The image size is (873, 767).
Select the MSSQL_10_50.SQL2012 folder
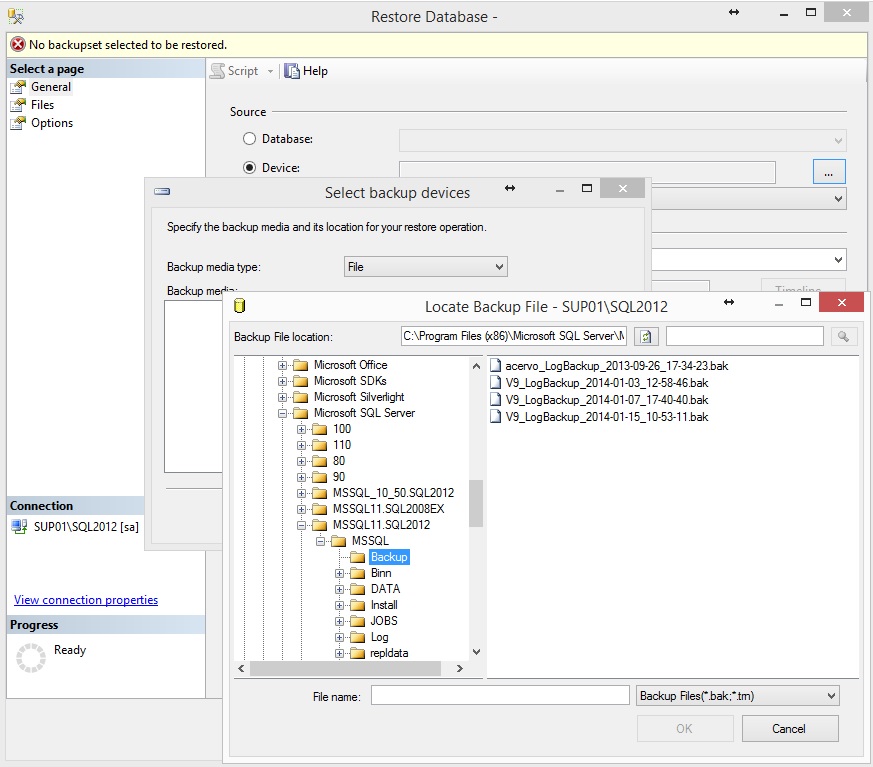click(393, 493)
